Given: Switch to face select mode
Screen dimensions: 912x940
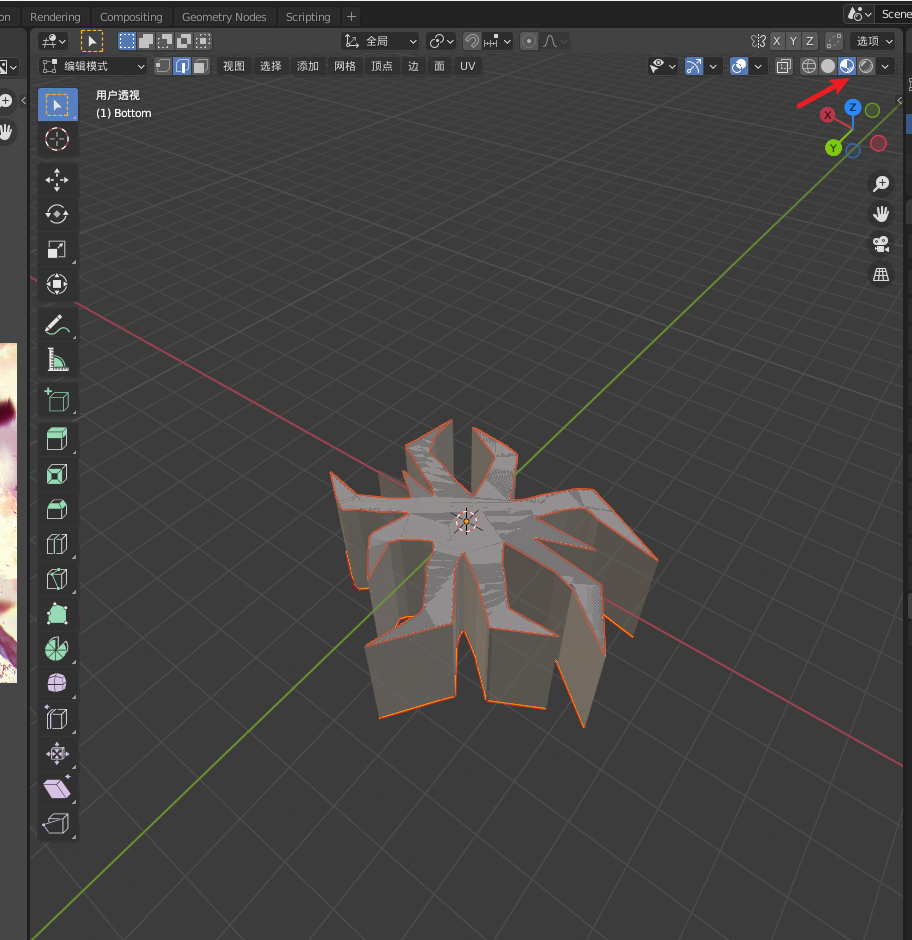Looking at the screenshot, I should pos(201,66).
